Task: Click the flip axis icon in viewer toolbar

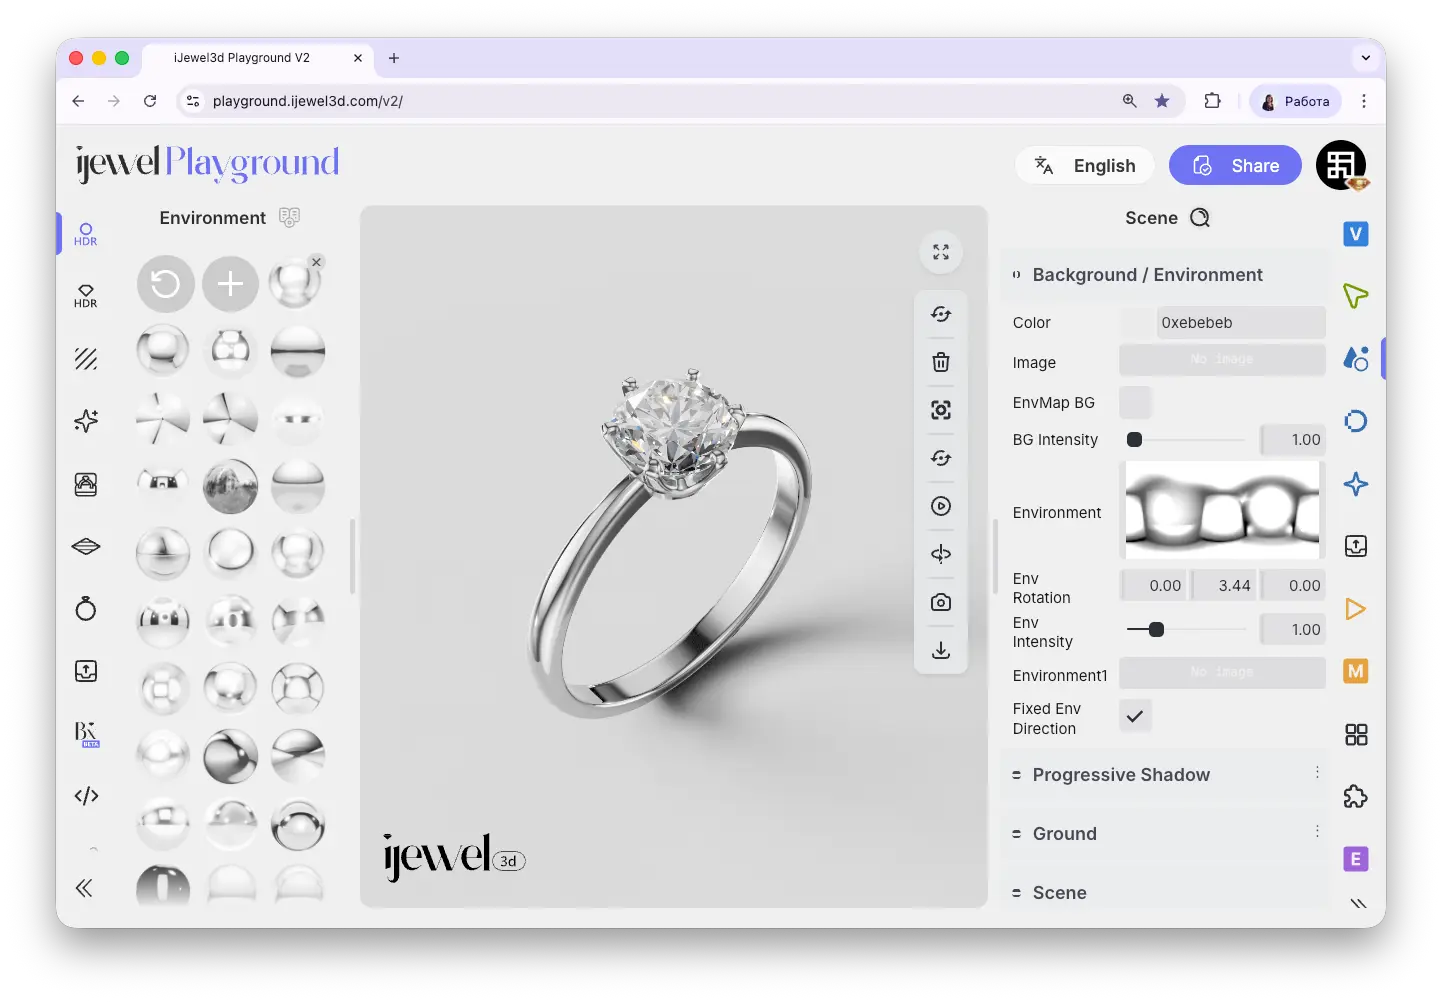Action: (x=941, y=554)
